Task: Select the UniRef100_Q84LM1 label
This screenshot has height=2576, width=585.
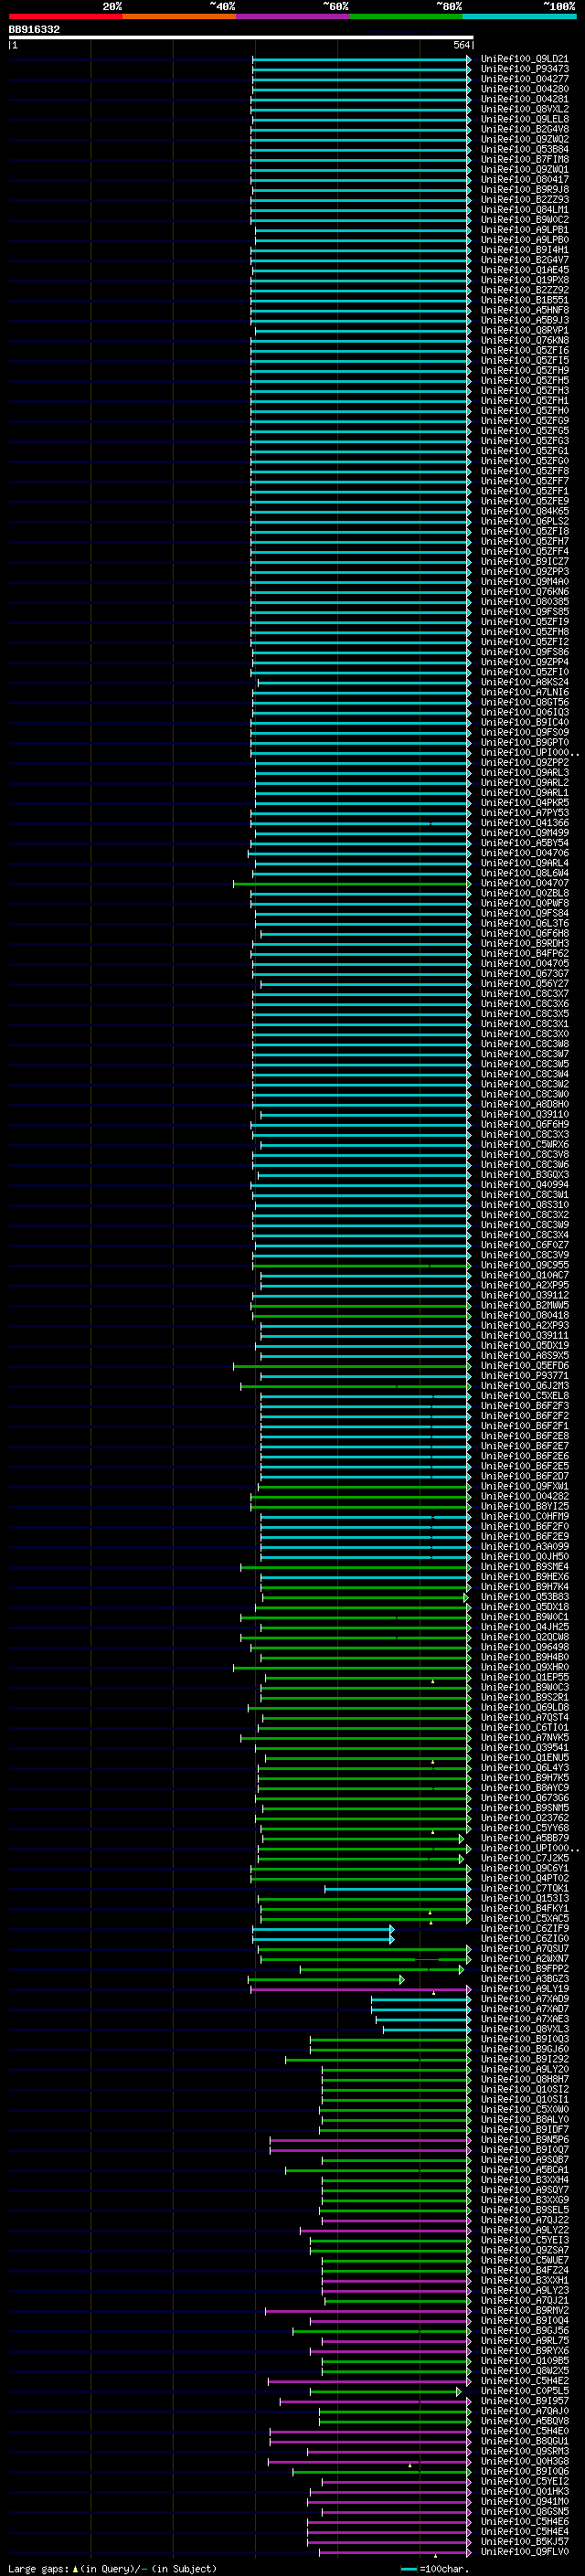Action: [524, 210]
